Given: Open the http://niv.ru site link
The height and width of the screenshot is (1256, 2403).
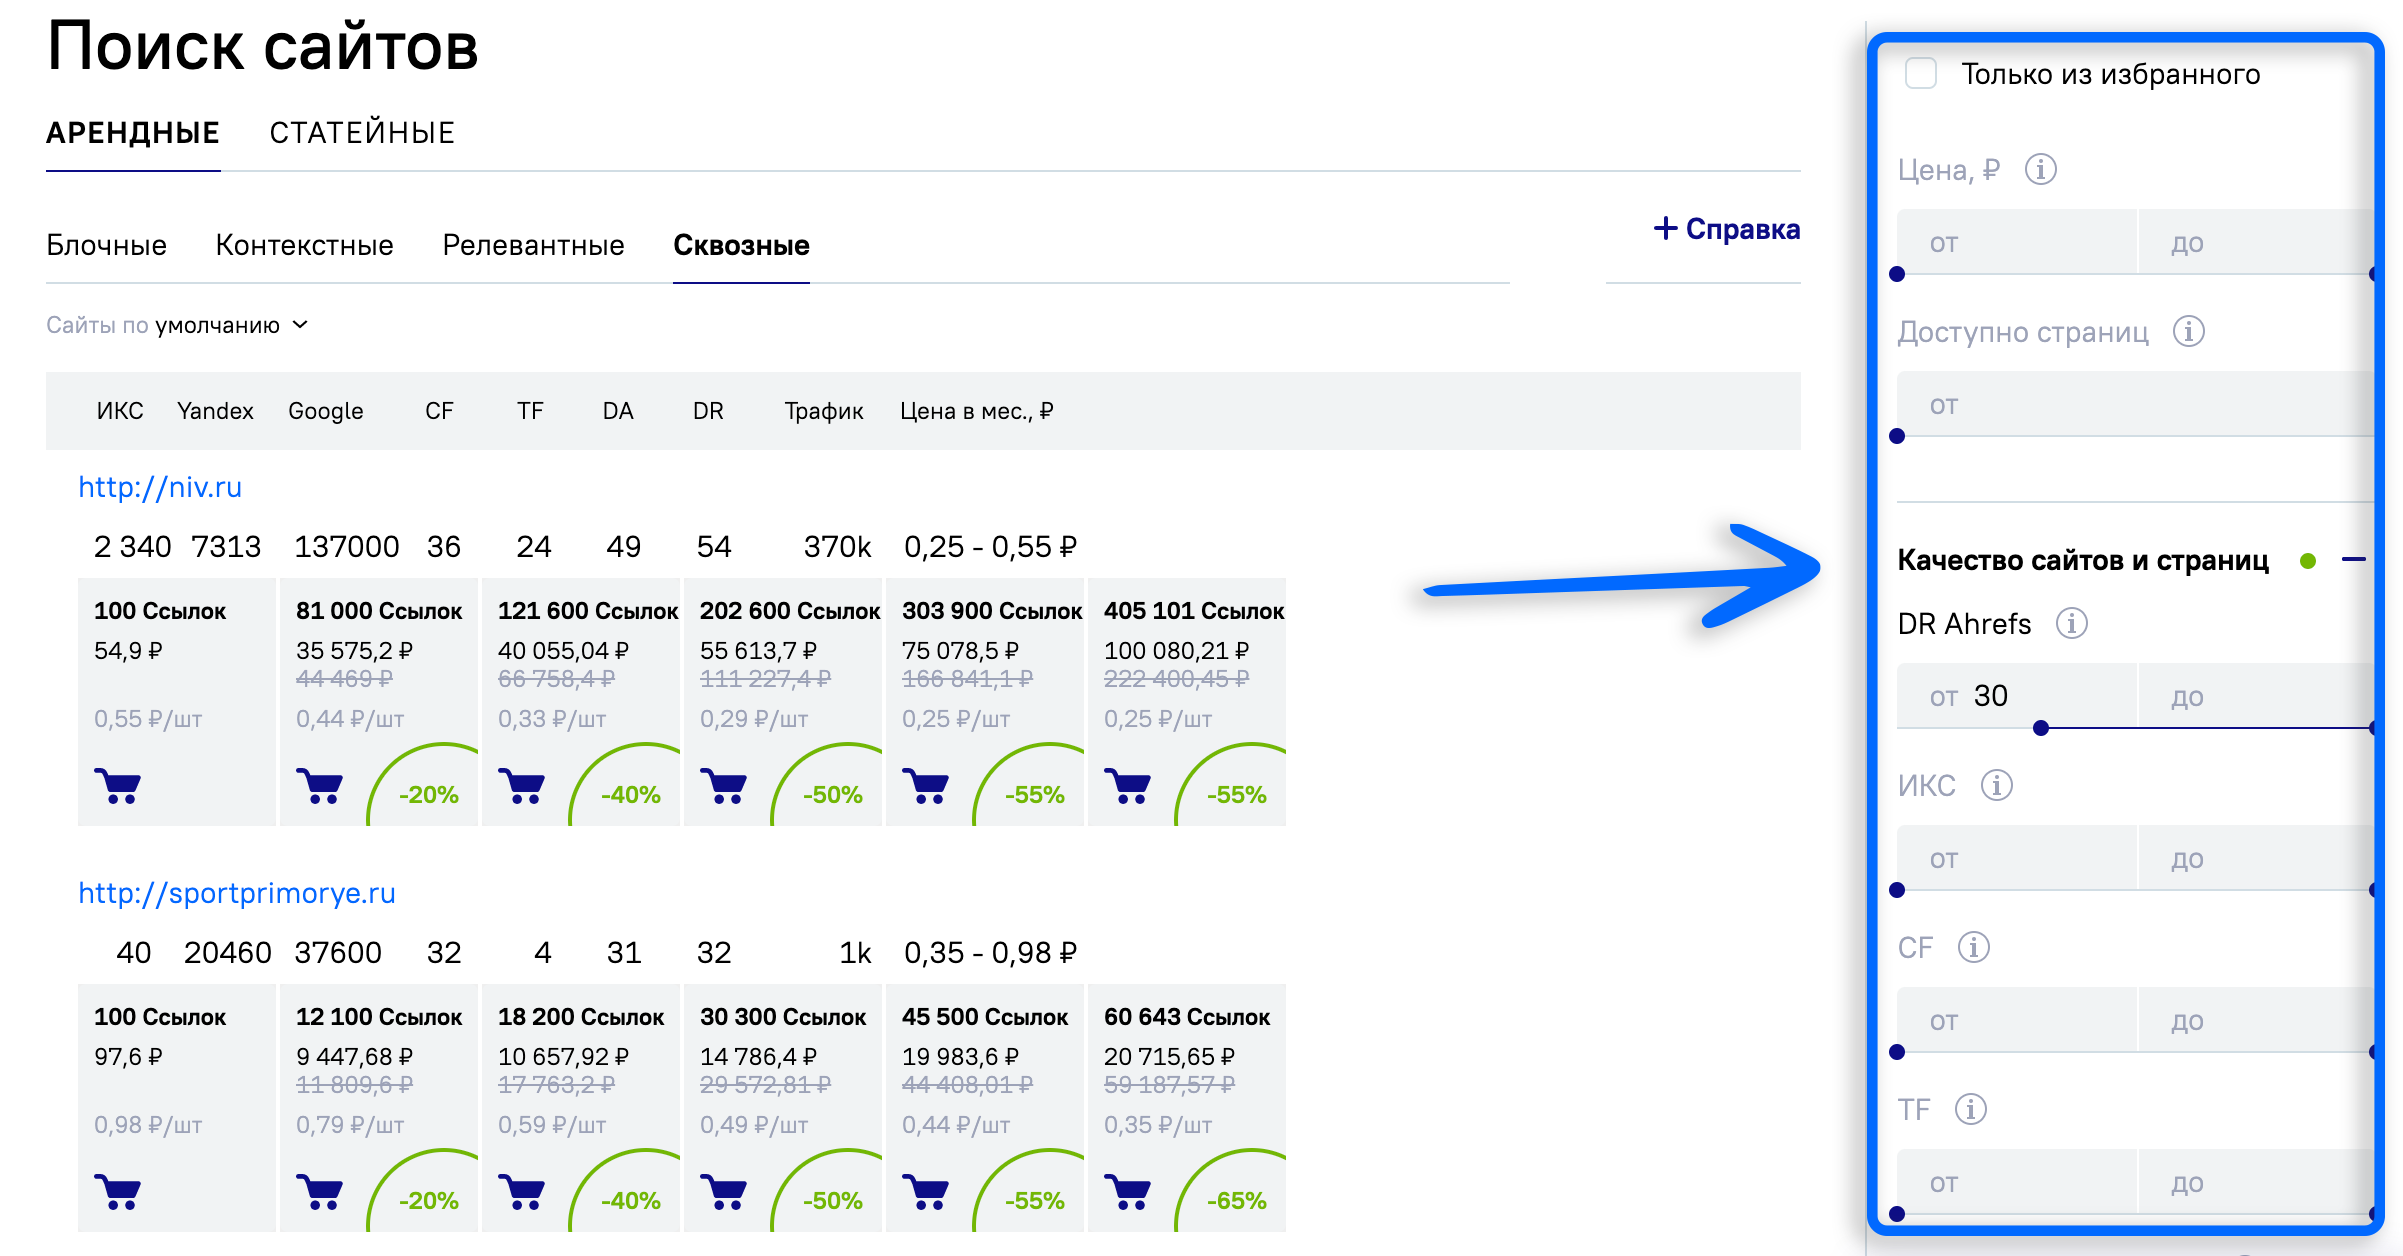Looking at the screenshot, I should point(160,487).
